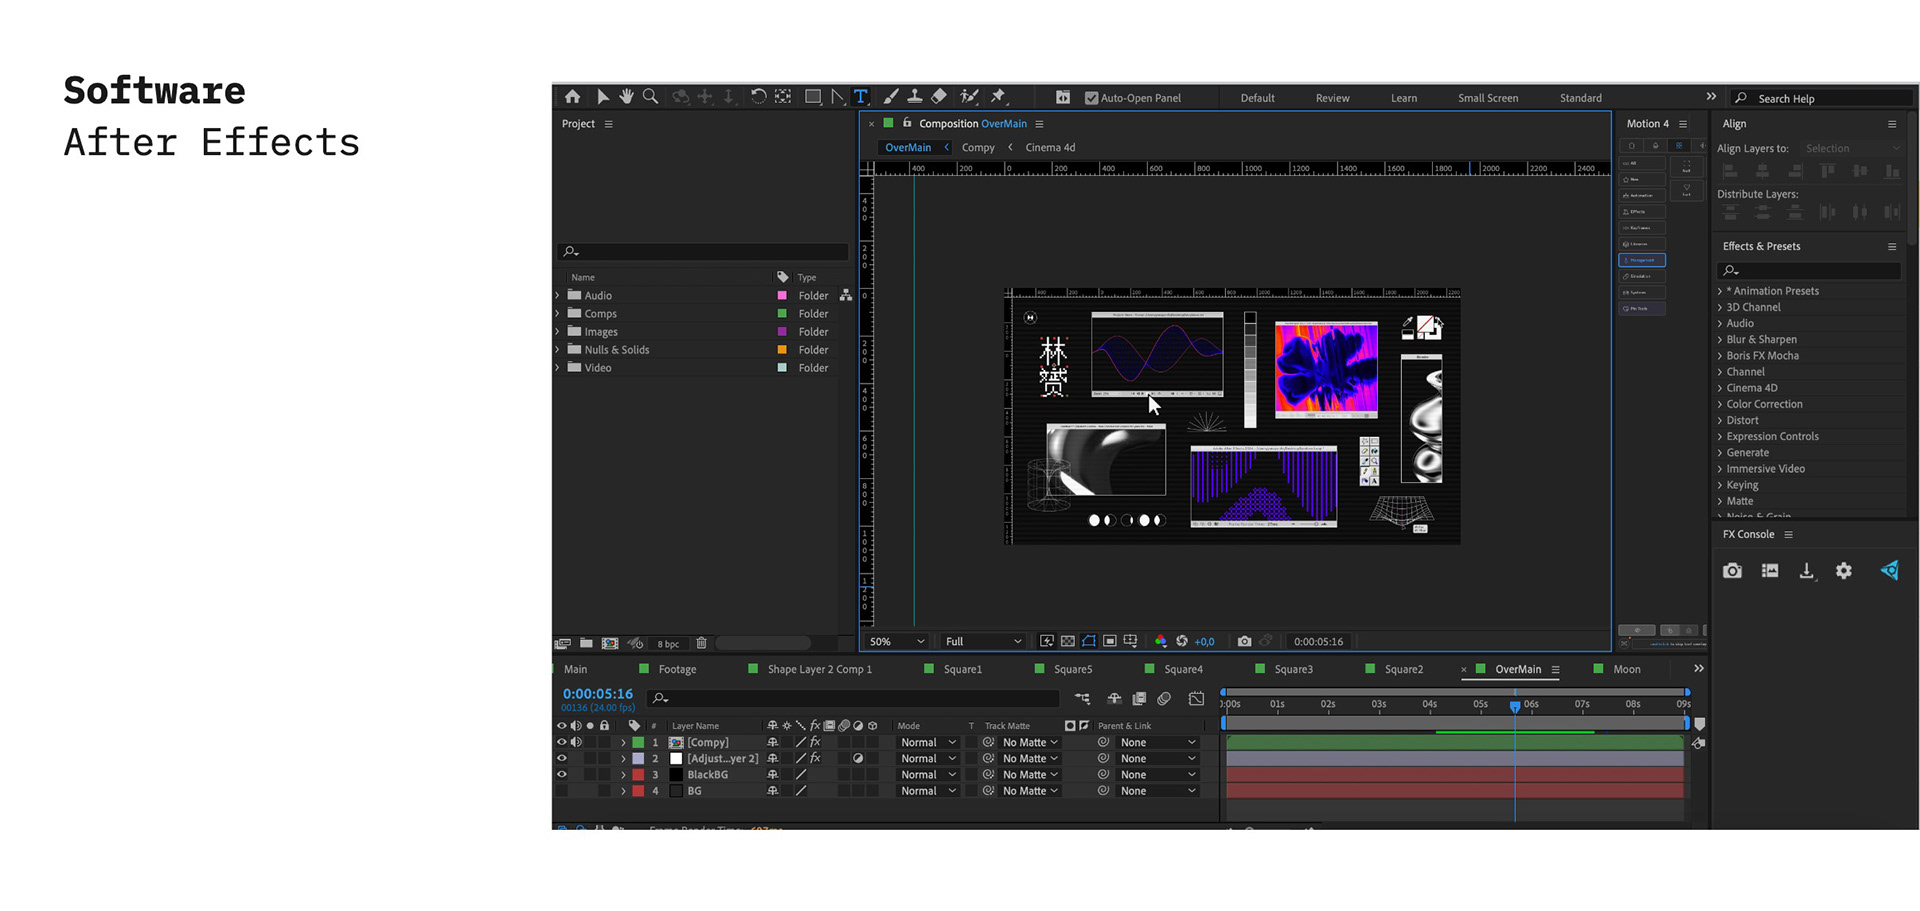Click the 8 bpc color depth button
The height and width of the screenshot is (911, 1920).
(x=668, y=643)
